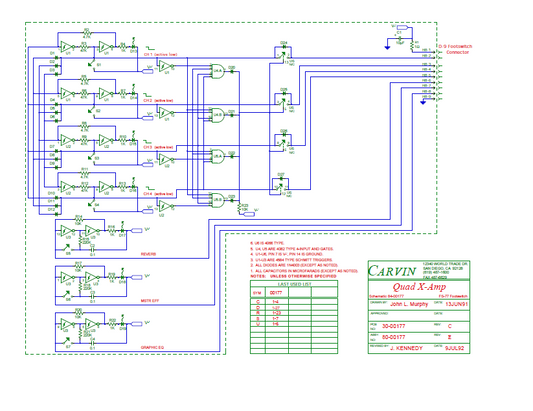Click the U4.A AND gate symbol
The height and width of the screenshot is (411, 533).
218,71
